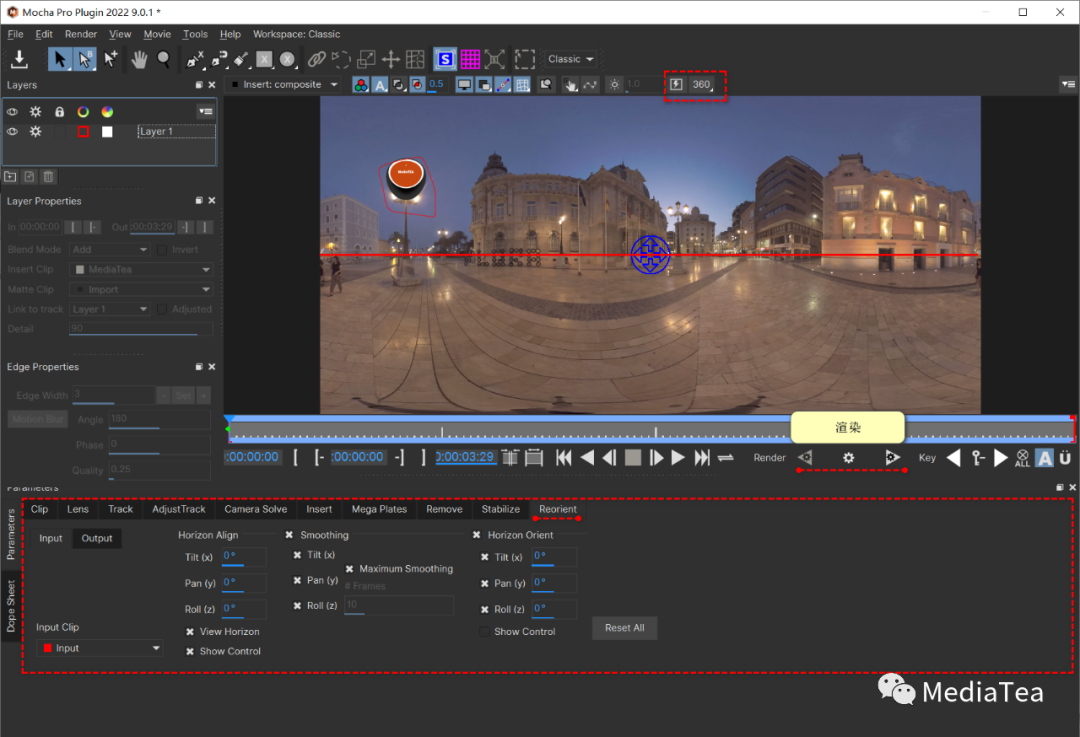This screenshot has height=737, width=1080.
Task: Choose the Pan hand tool
Action: tap(139, 59)
